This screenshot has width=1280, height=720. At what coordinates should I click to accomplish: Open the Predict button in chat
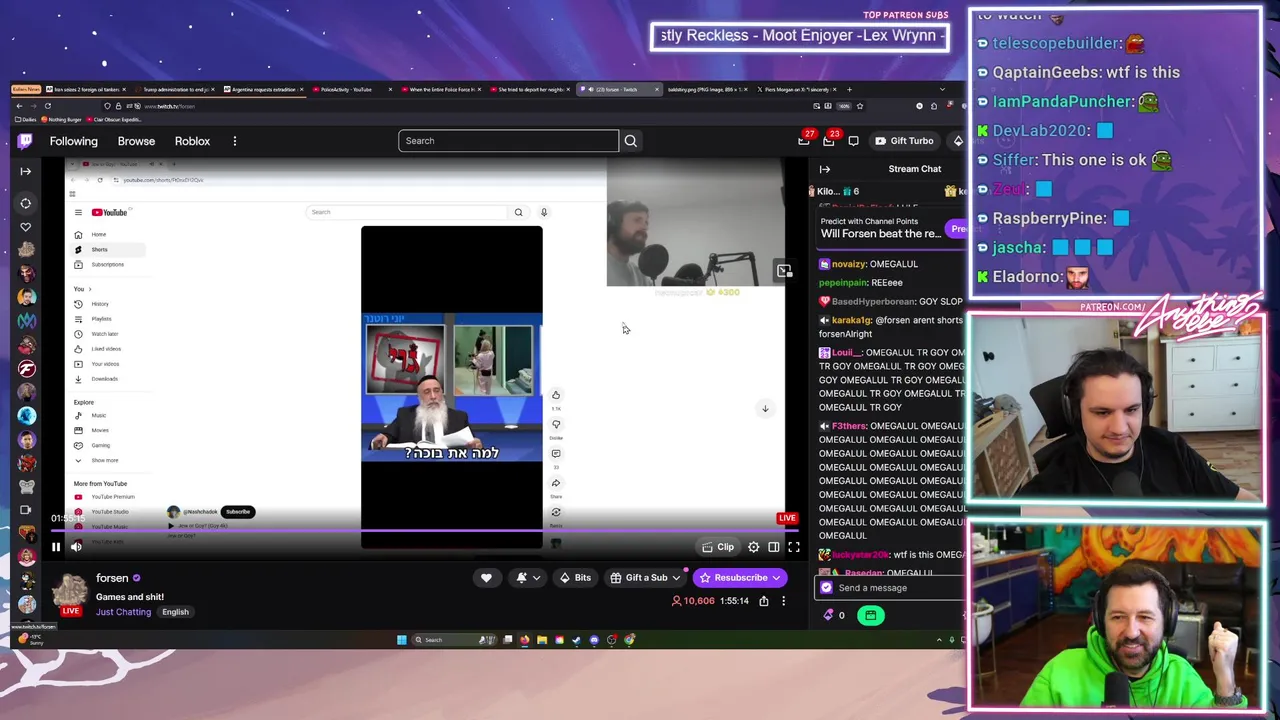[x=958, y=229]
